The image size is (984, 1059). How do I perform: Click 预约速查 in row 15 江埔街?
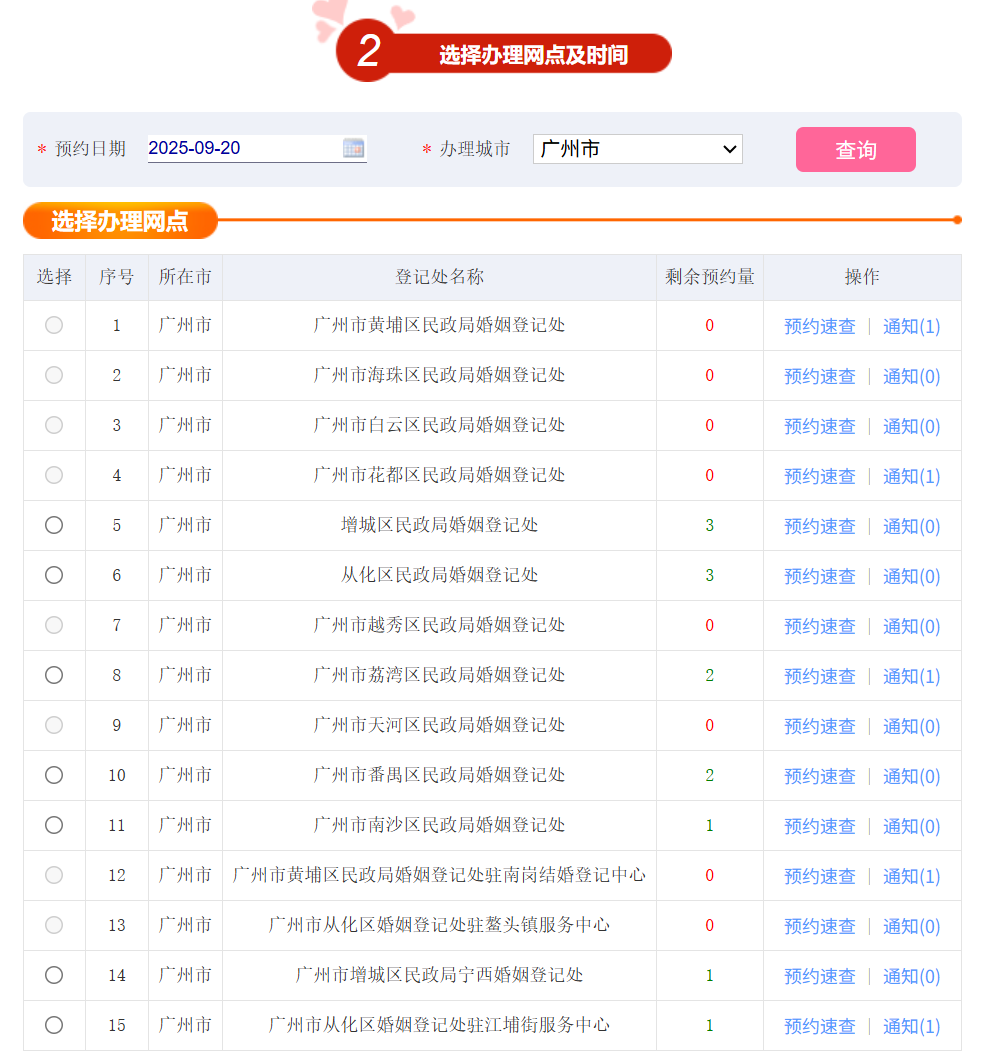[x=820, y=1026]
